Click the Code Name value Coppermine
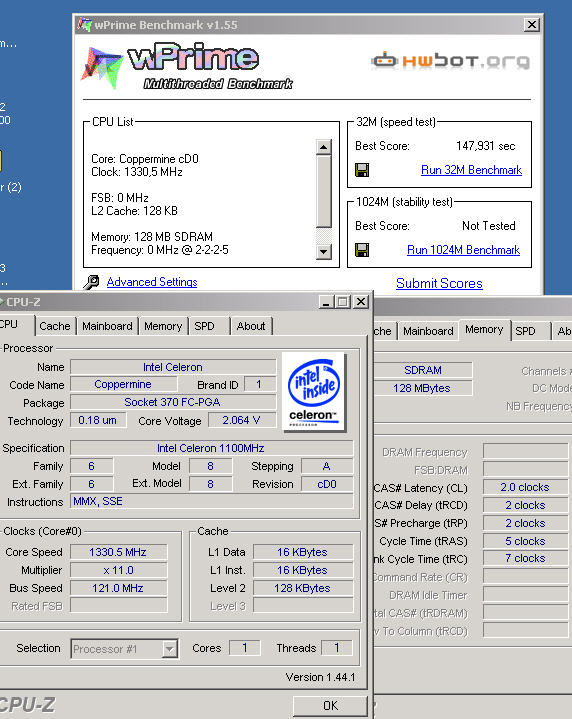Viewport: 572px width, 719px height. tap(122, 384)
